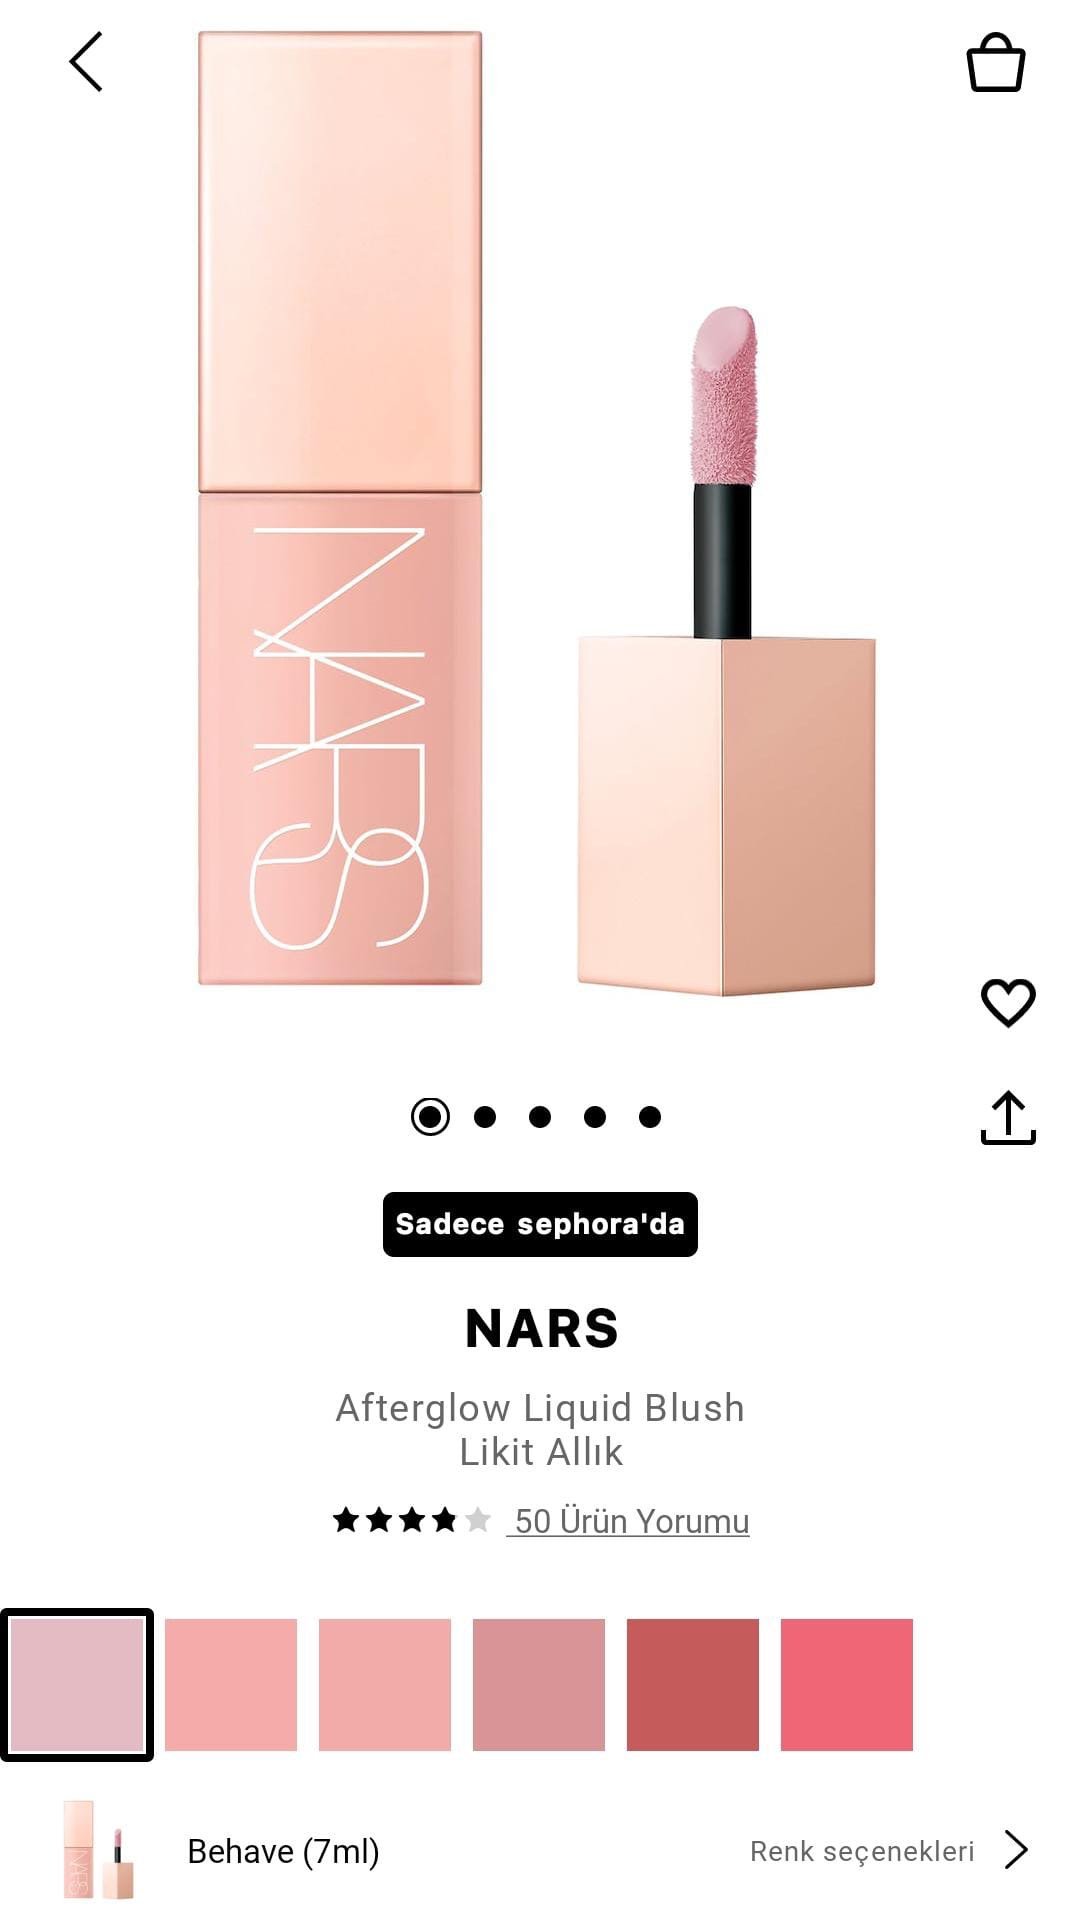The width and height of the screenshot is (1080, 1926).
Task: Open Renk seçenekleri color options
Action: click(x=862, y=1851)
